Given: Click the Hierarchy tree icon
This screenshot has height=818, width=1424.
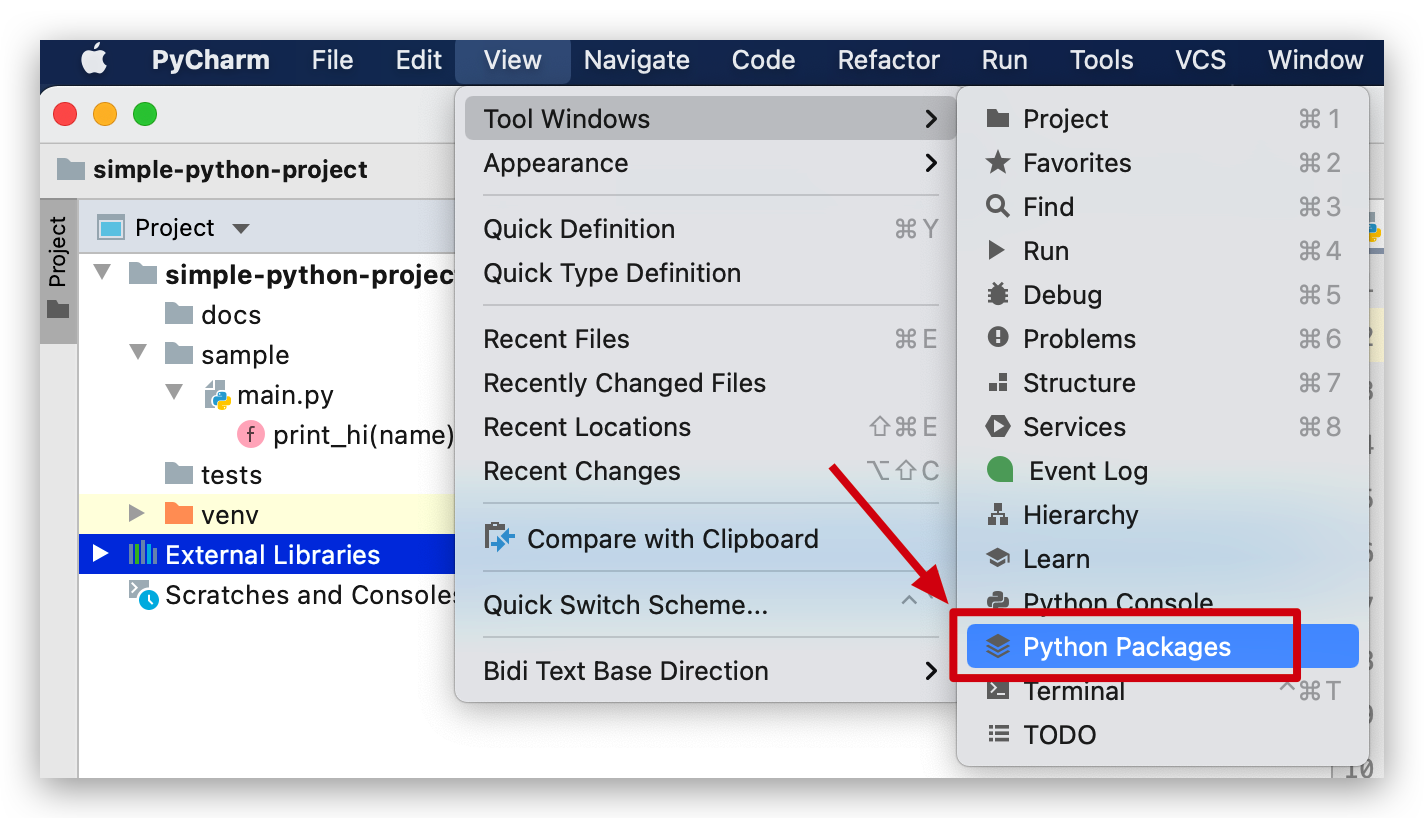Looking at the screenshot, I should click(997, 515).
